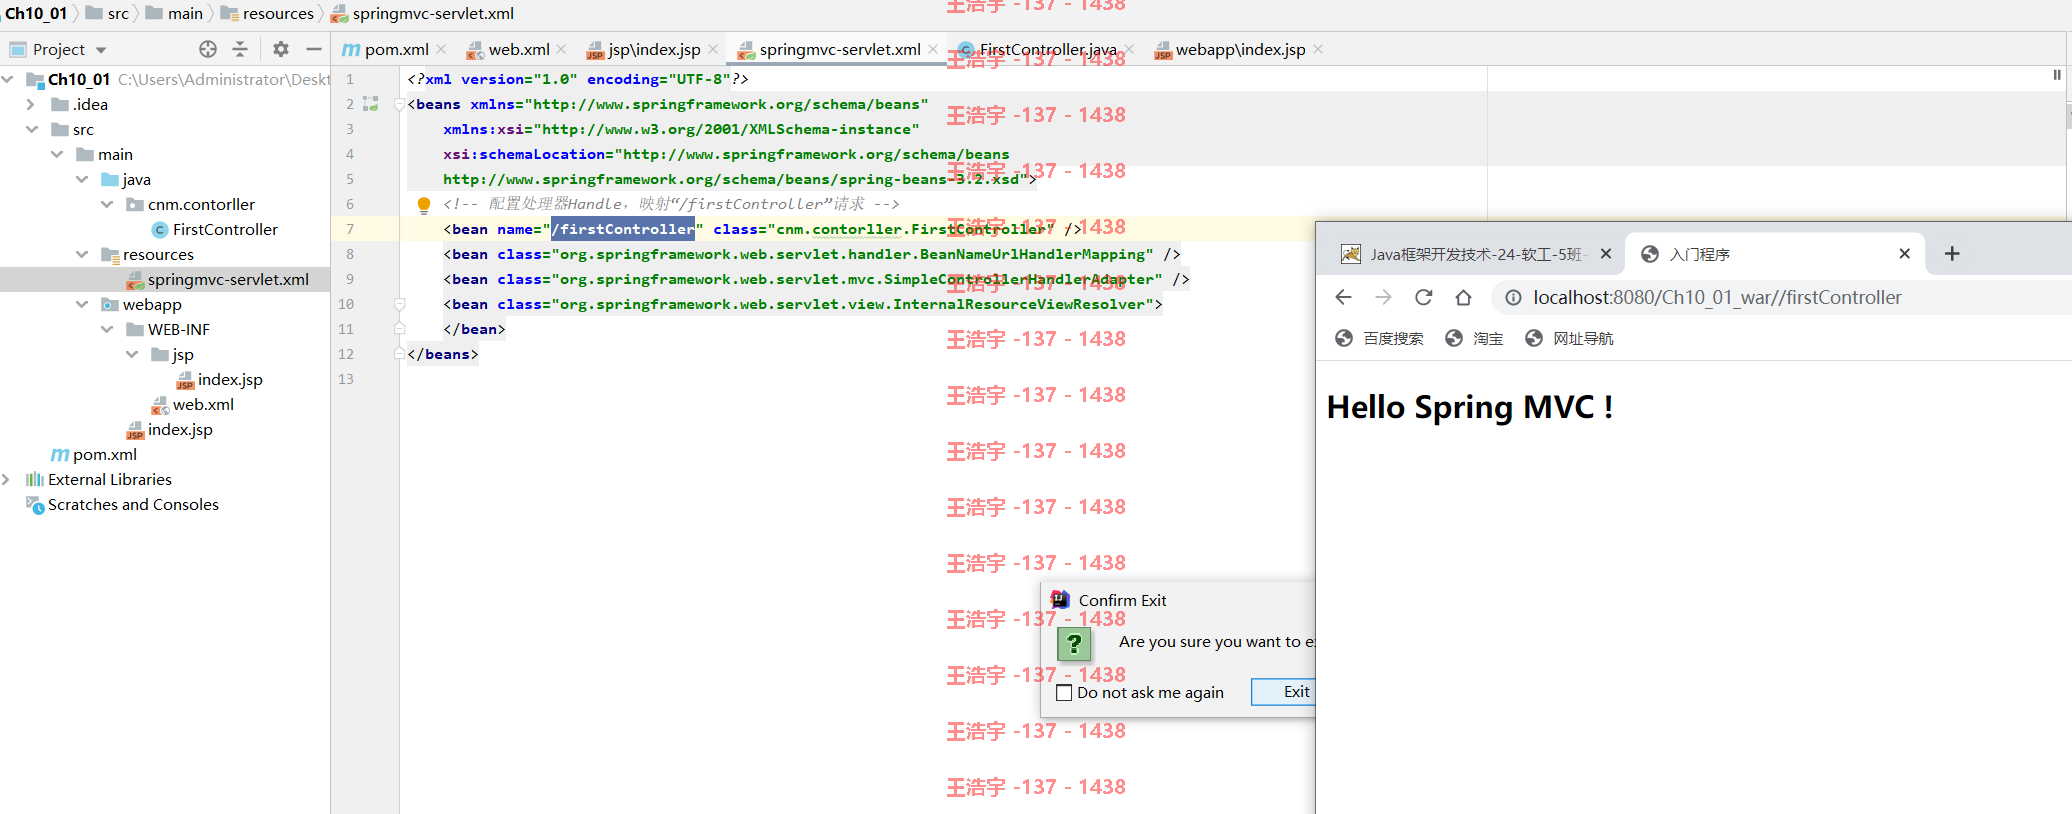The image size is (2072, 814).
Task: Open the 网址导航 bookmark
Action: pyautogui.click(x=1569, y=338)
